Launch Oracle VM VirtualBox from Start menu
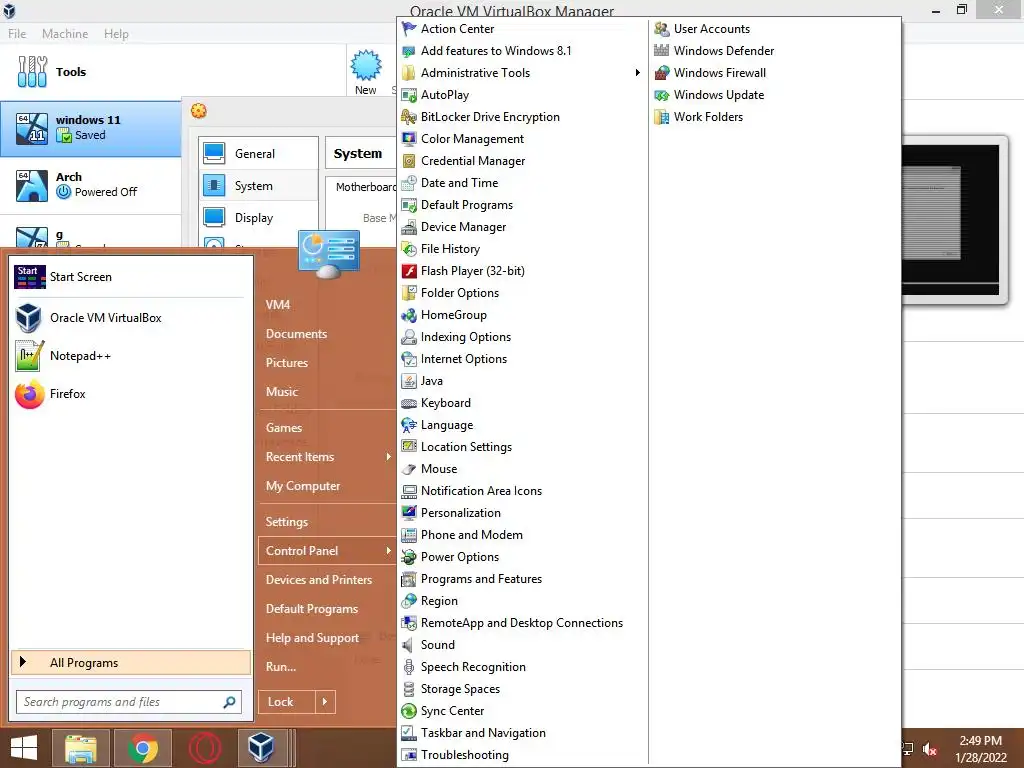 point(129,318)
